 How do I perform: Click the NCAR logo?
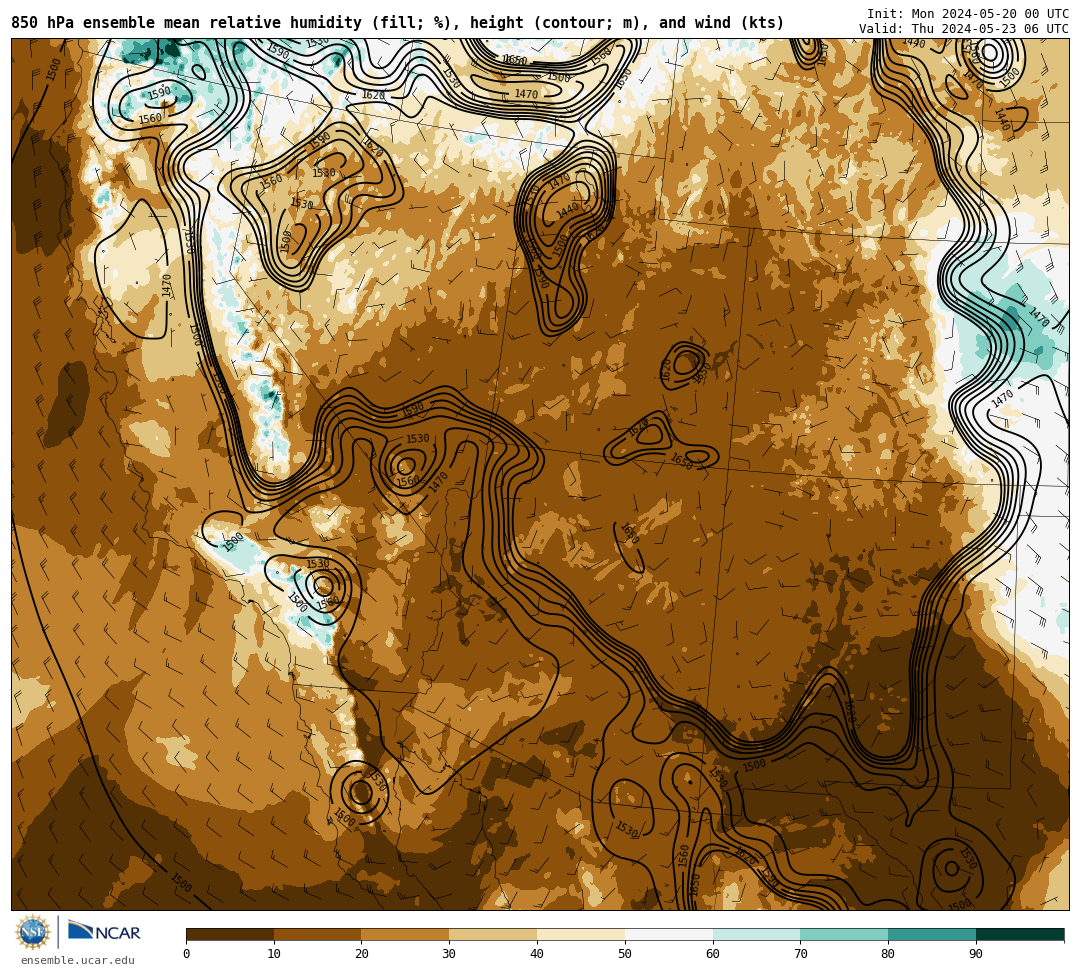point(105,932)
